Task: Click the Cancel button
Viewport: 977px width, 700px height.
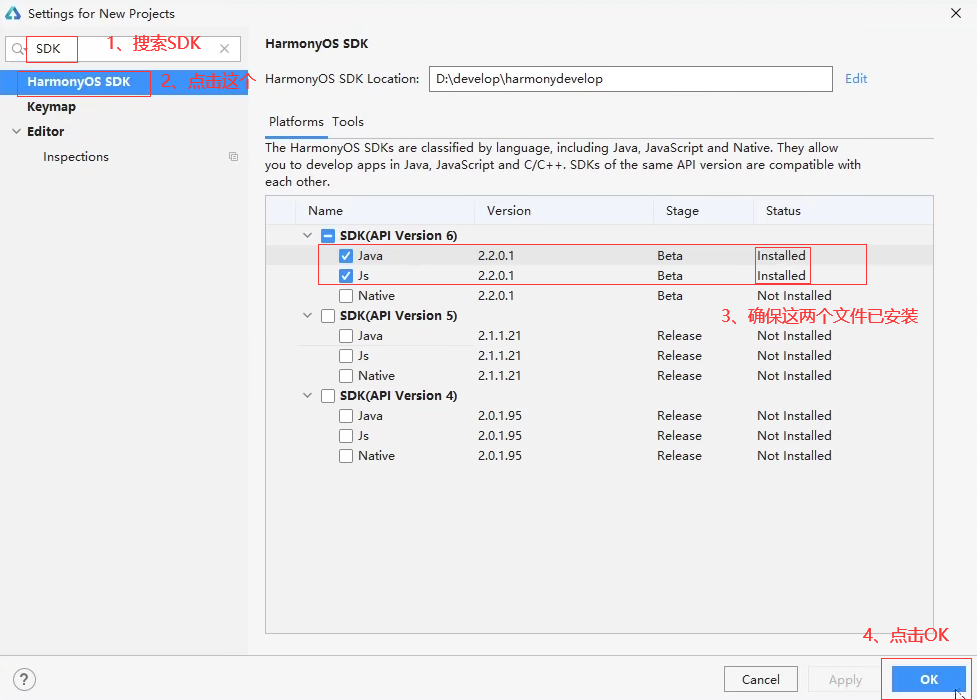Action: pyautogui.click(x=761, y=679)
